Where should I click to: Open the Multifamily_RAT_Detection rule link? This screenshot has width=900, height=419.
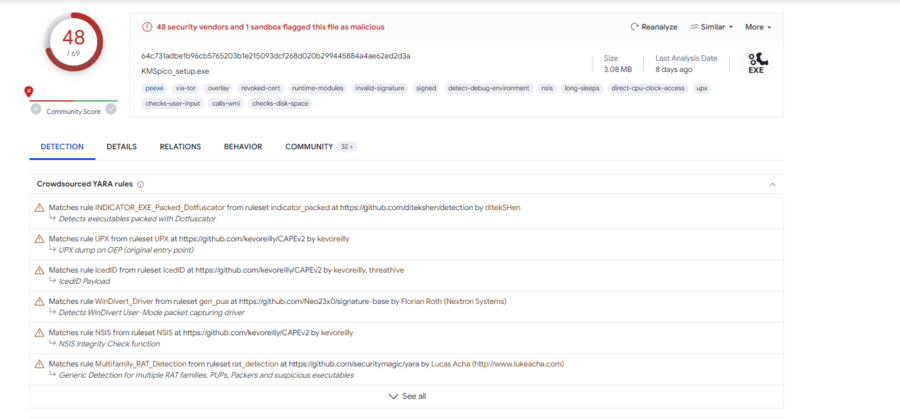tap(141, 364)
